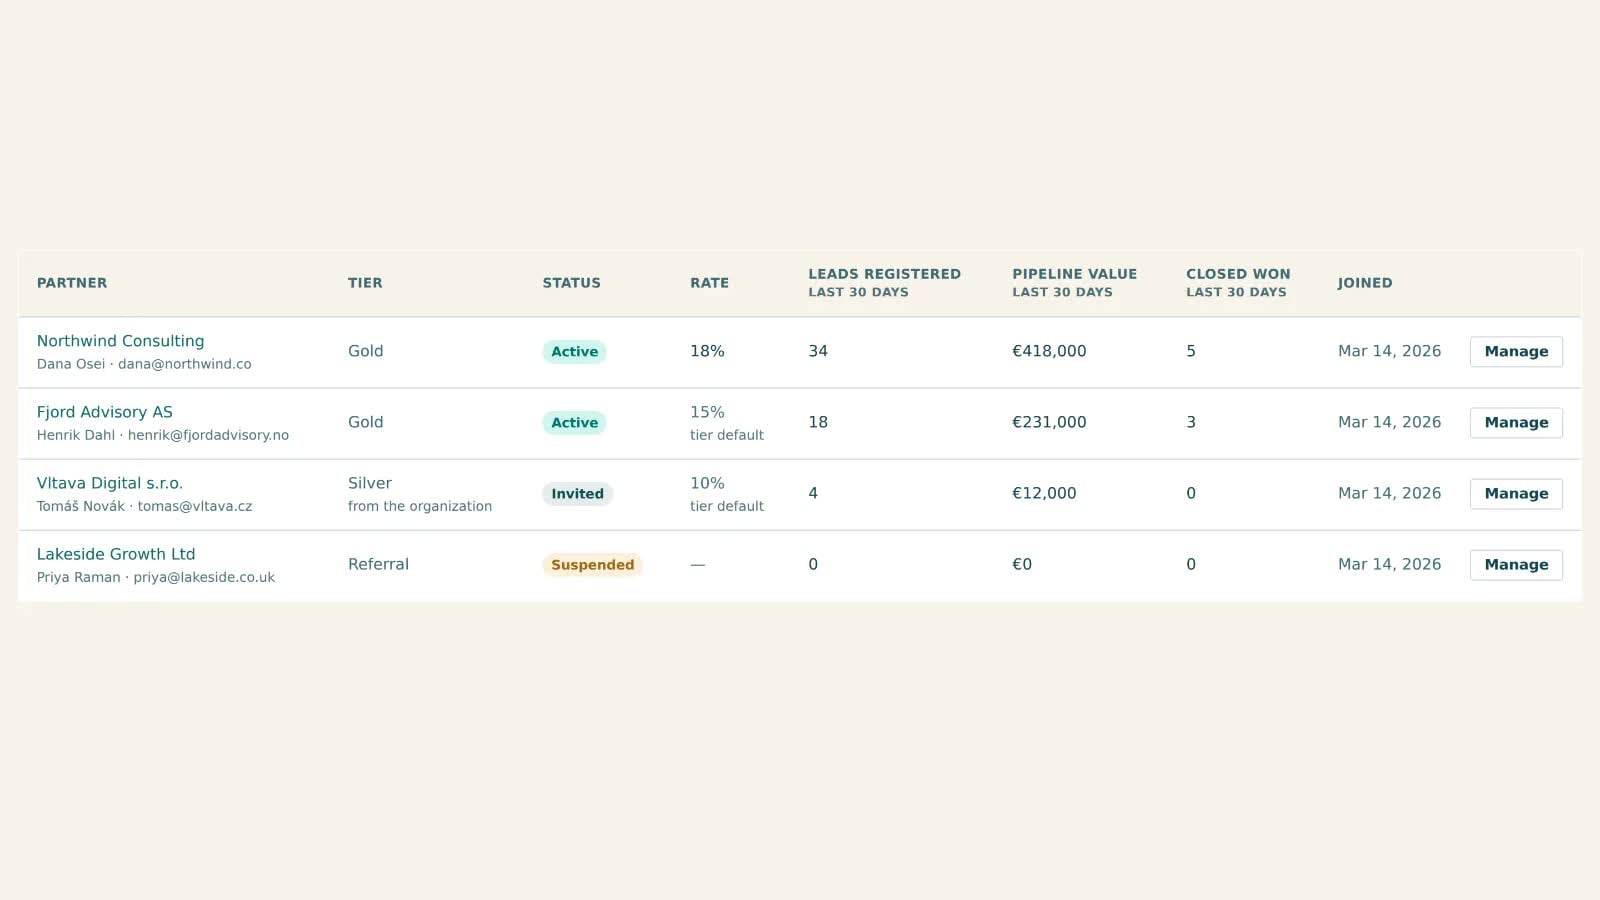Screen dimensions: 1600x900
Task: Click the €418,000 pipeline value
Action: (1049, 351)
